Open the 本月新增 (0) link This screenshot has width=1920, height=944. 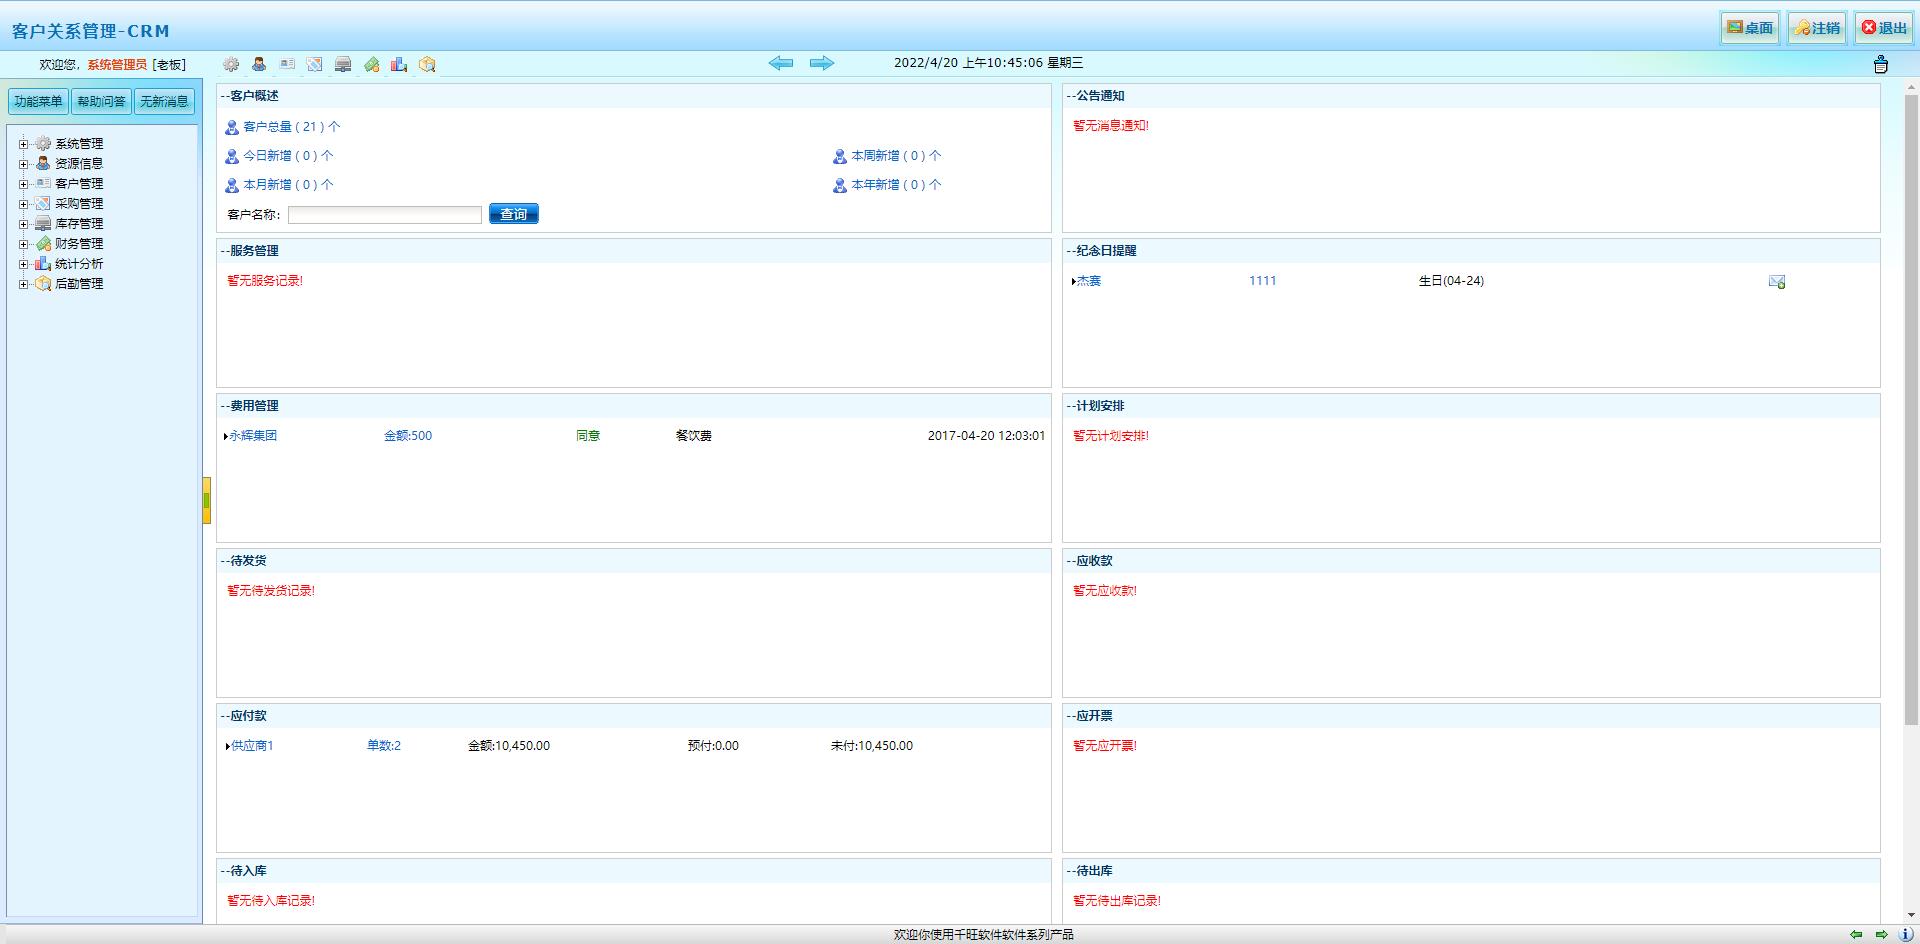point(288,185)
